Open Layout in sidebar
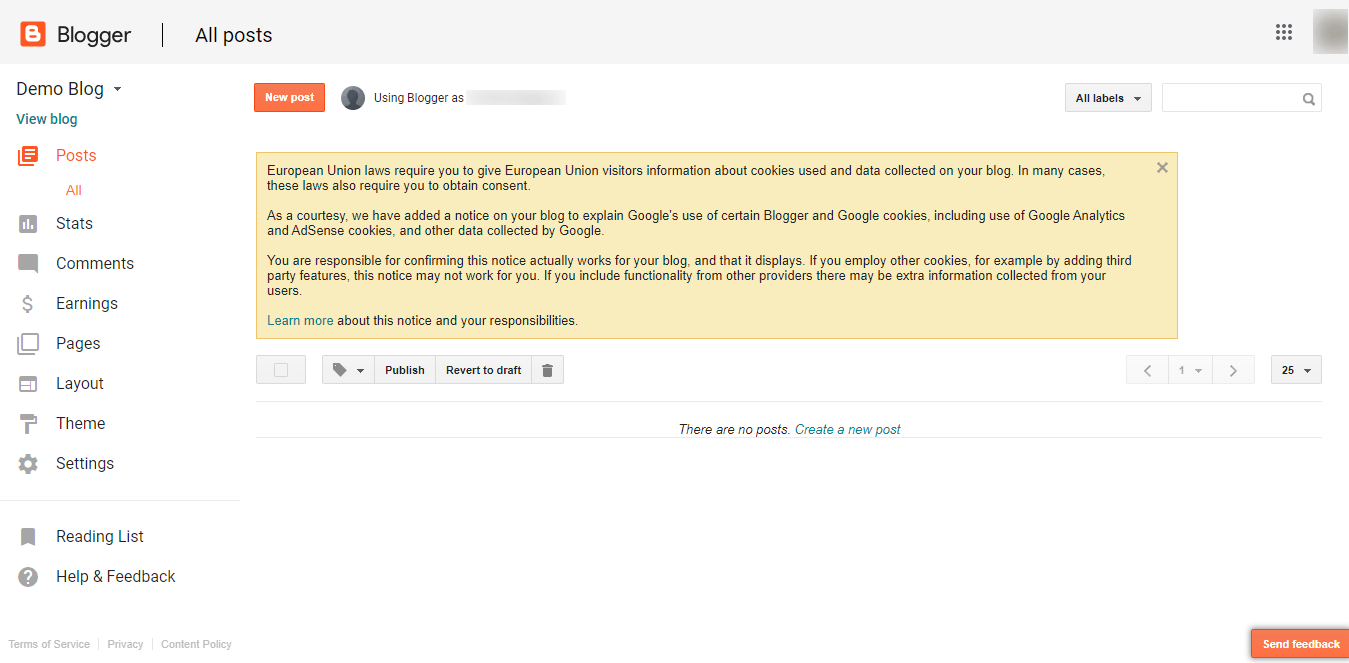This screenshot has width=1349, height=663. (x=80, y=384)
